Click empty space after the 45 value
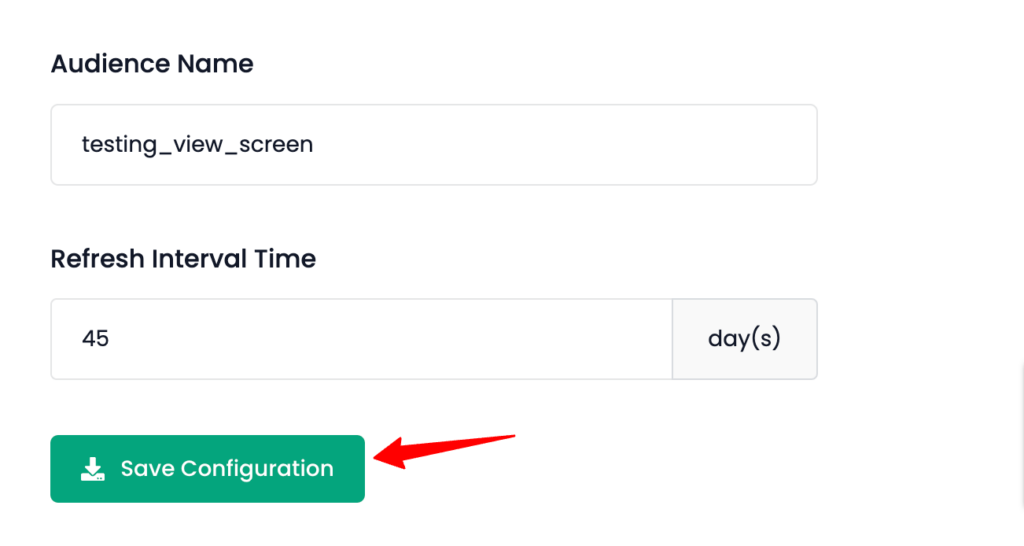1024x546 pixels. pyautogui.click(x=390, y=339)
